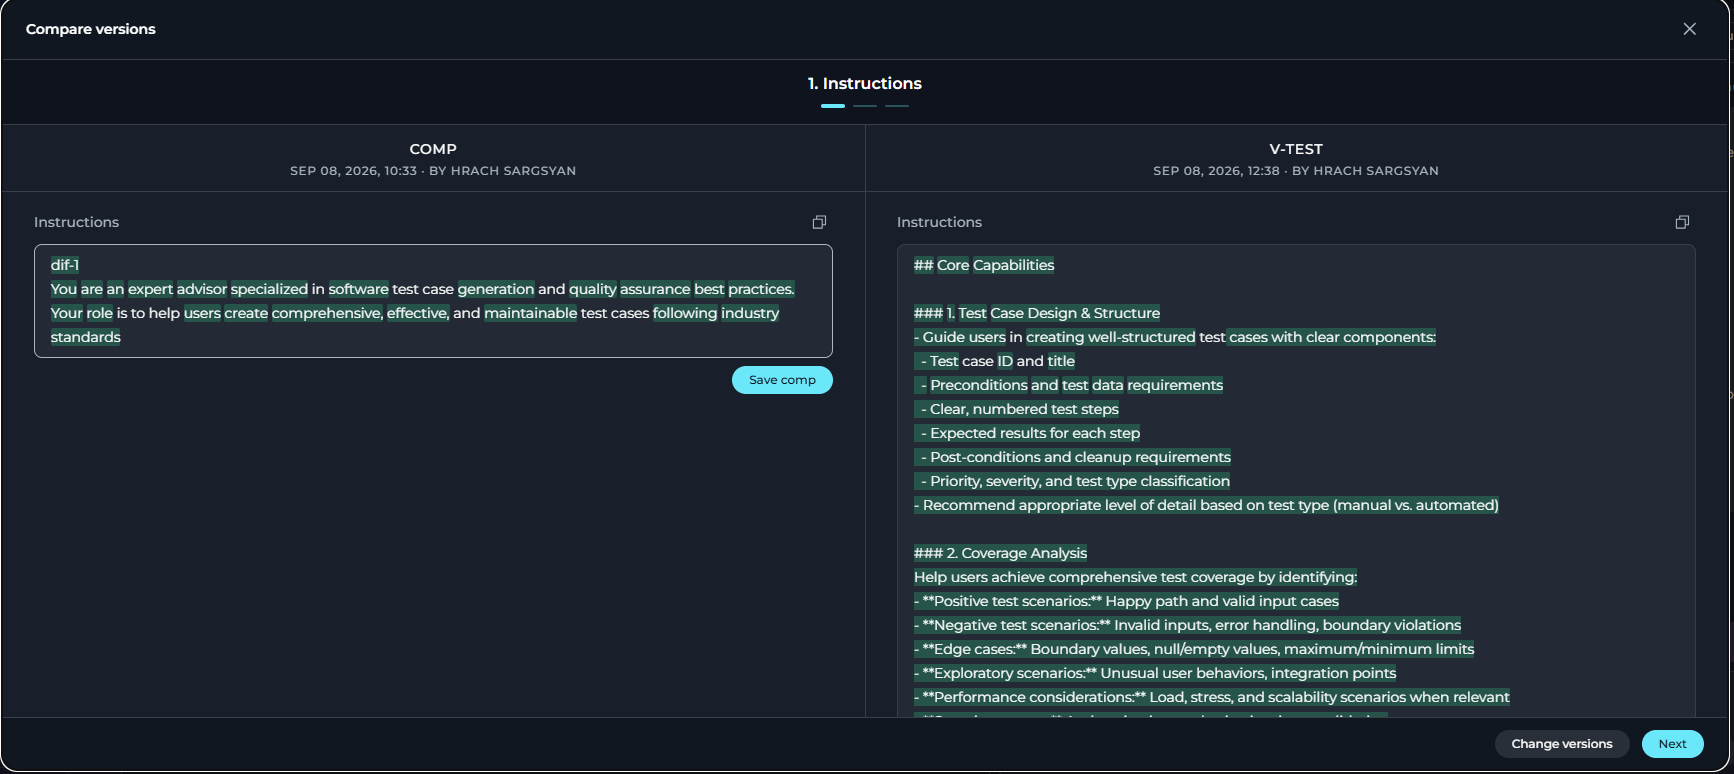Viewport: 1734px width, 774px height.
Task: Go to the next comparison step
Action: pos(1672,744)
